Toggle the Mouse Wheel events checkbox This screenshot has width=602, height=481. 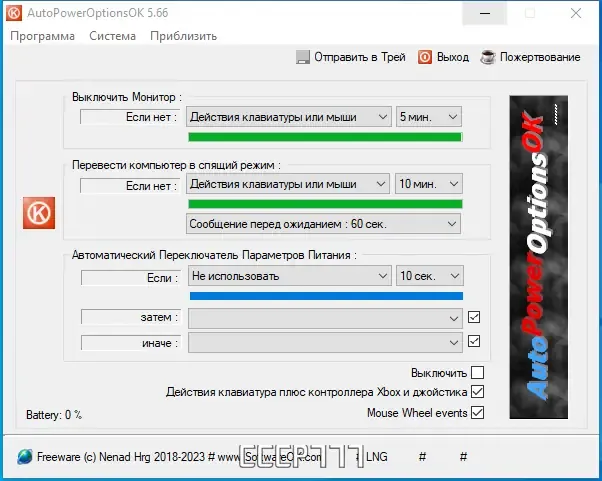pyautogui.click(x=477, y=413)
